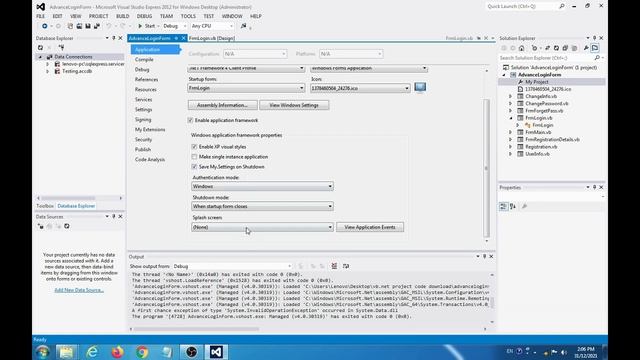The width and height of the screenshot is (640, 360).
Task: Click the View Windows Settings button
Action: (294, 105)
